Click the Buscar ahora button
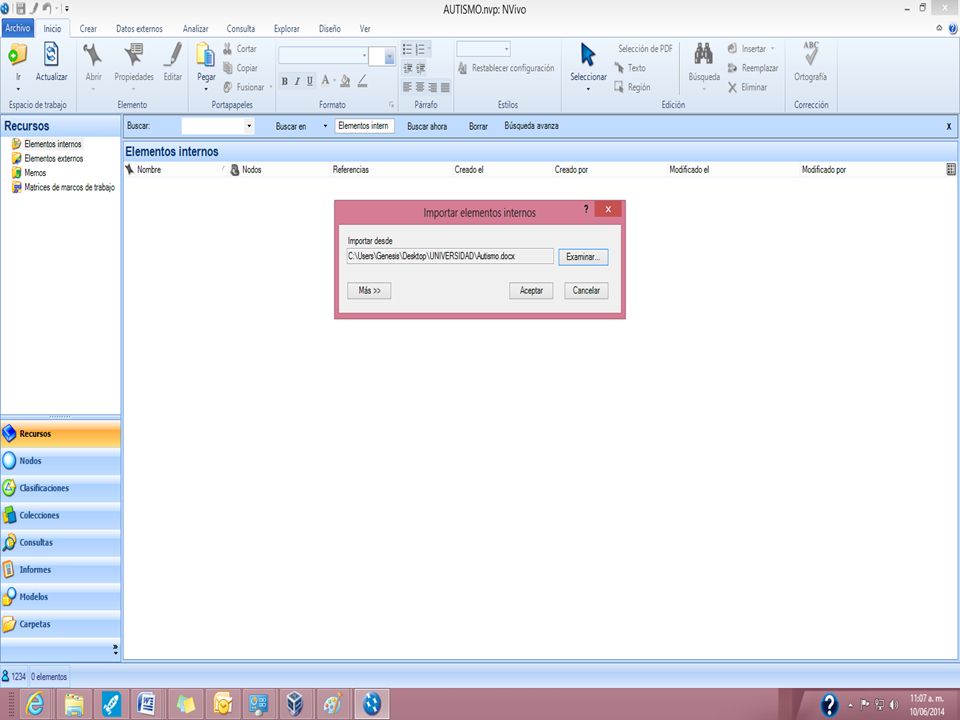 [427, 126]
